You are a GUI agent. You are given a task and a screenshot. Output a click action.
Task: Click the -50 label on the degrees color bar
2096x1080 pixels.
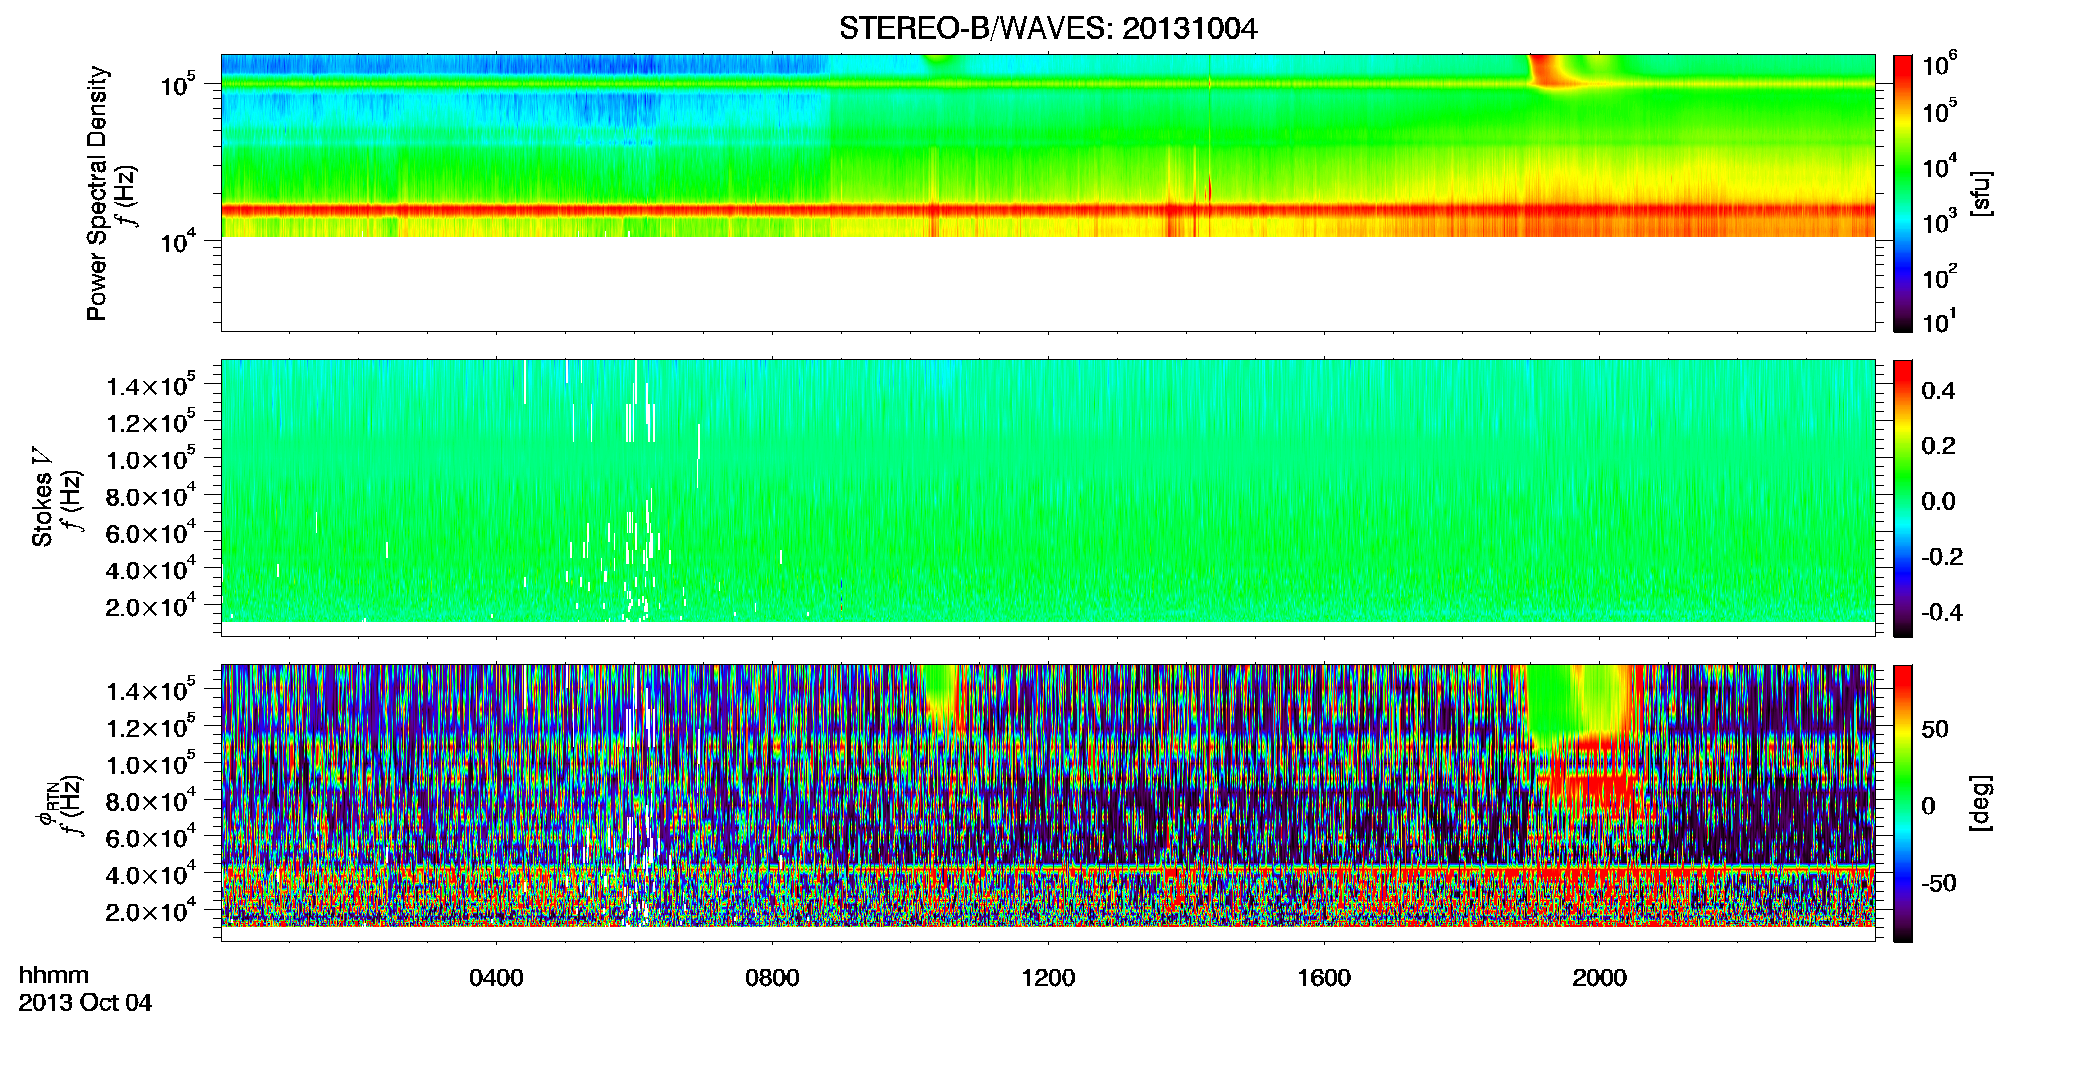[x=1938, y=883]
